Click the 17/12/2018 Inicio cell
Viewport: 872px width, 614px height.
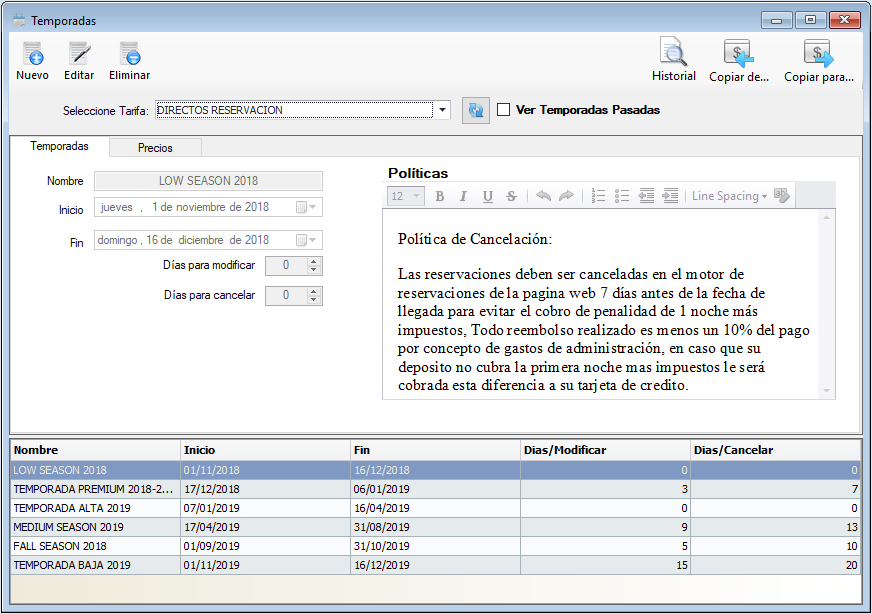pos(266,489)
